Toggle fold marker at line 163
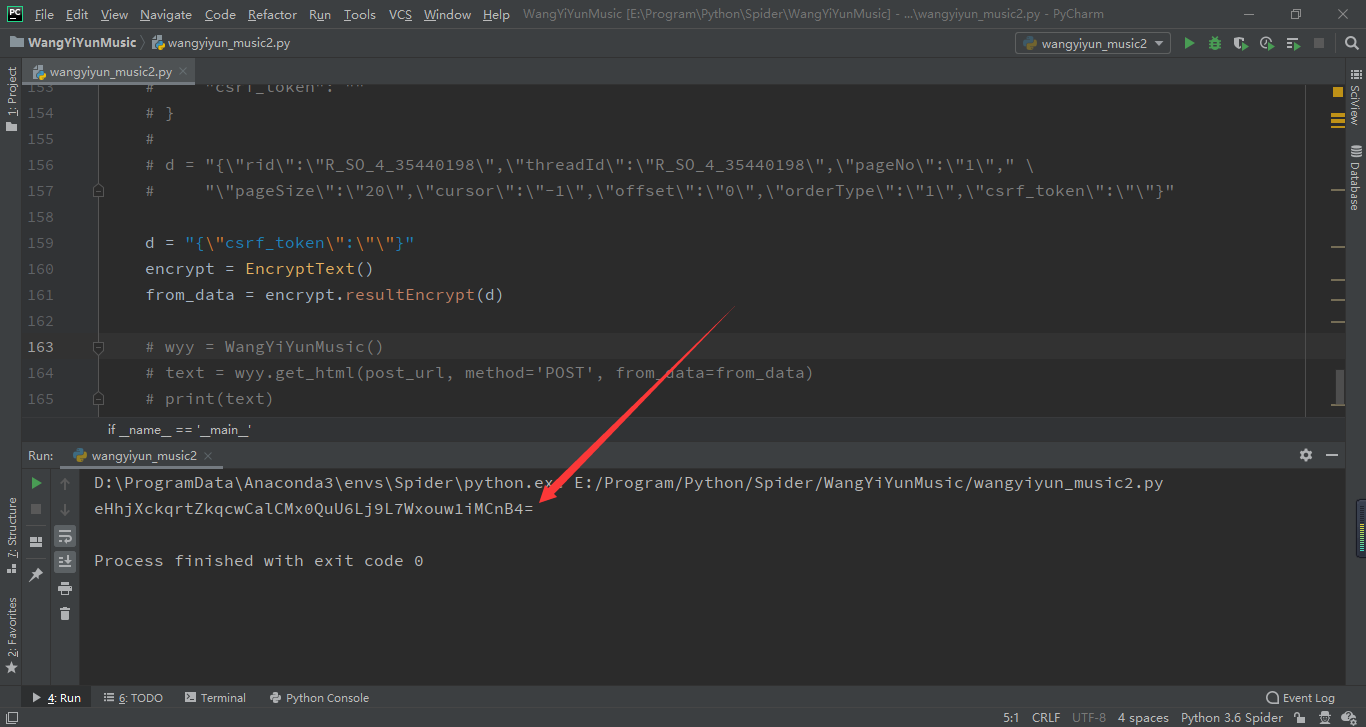Screen dimensions: 1366x727 coord(98,347)
